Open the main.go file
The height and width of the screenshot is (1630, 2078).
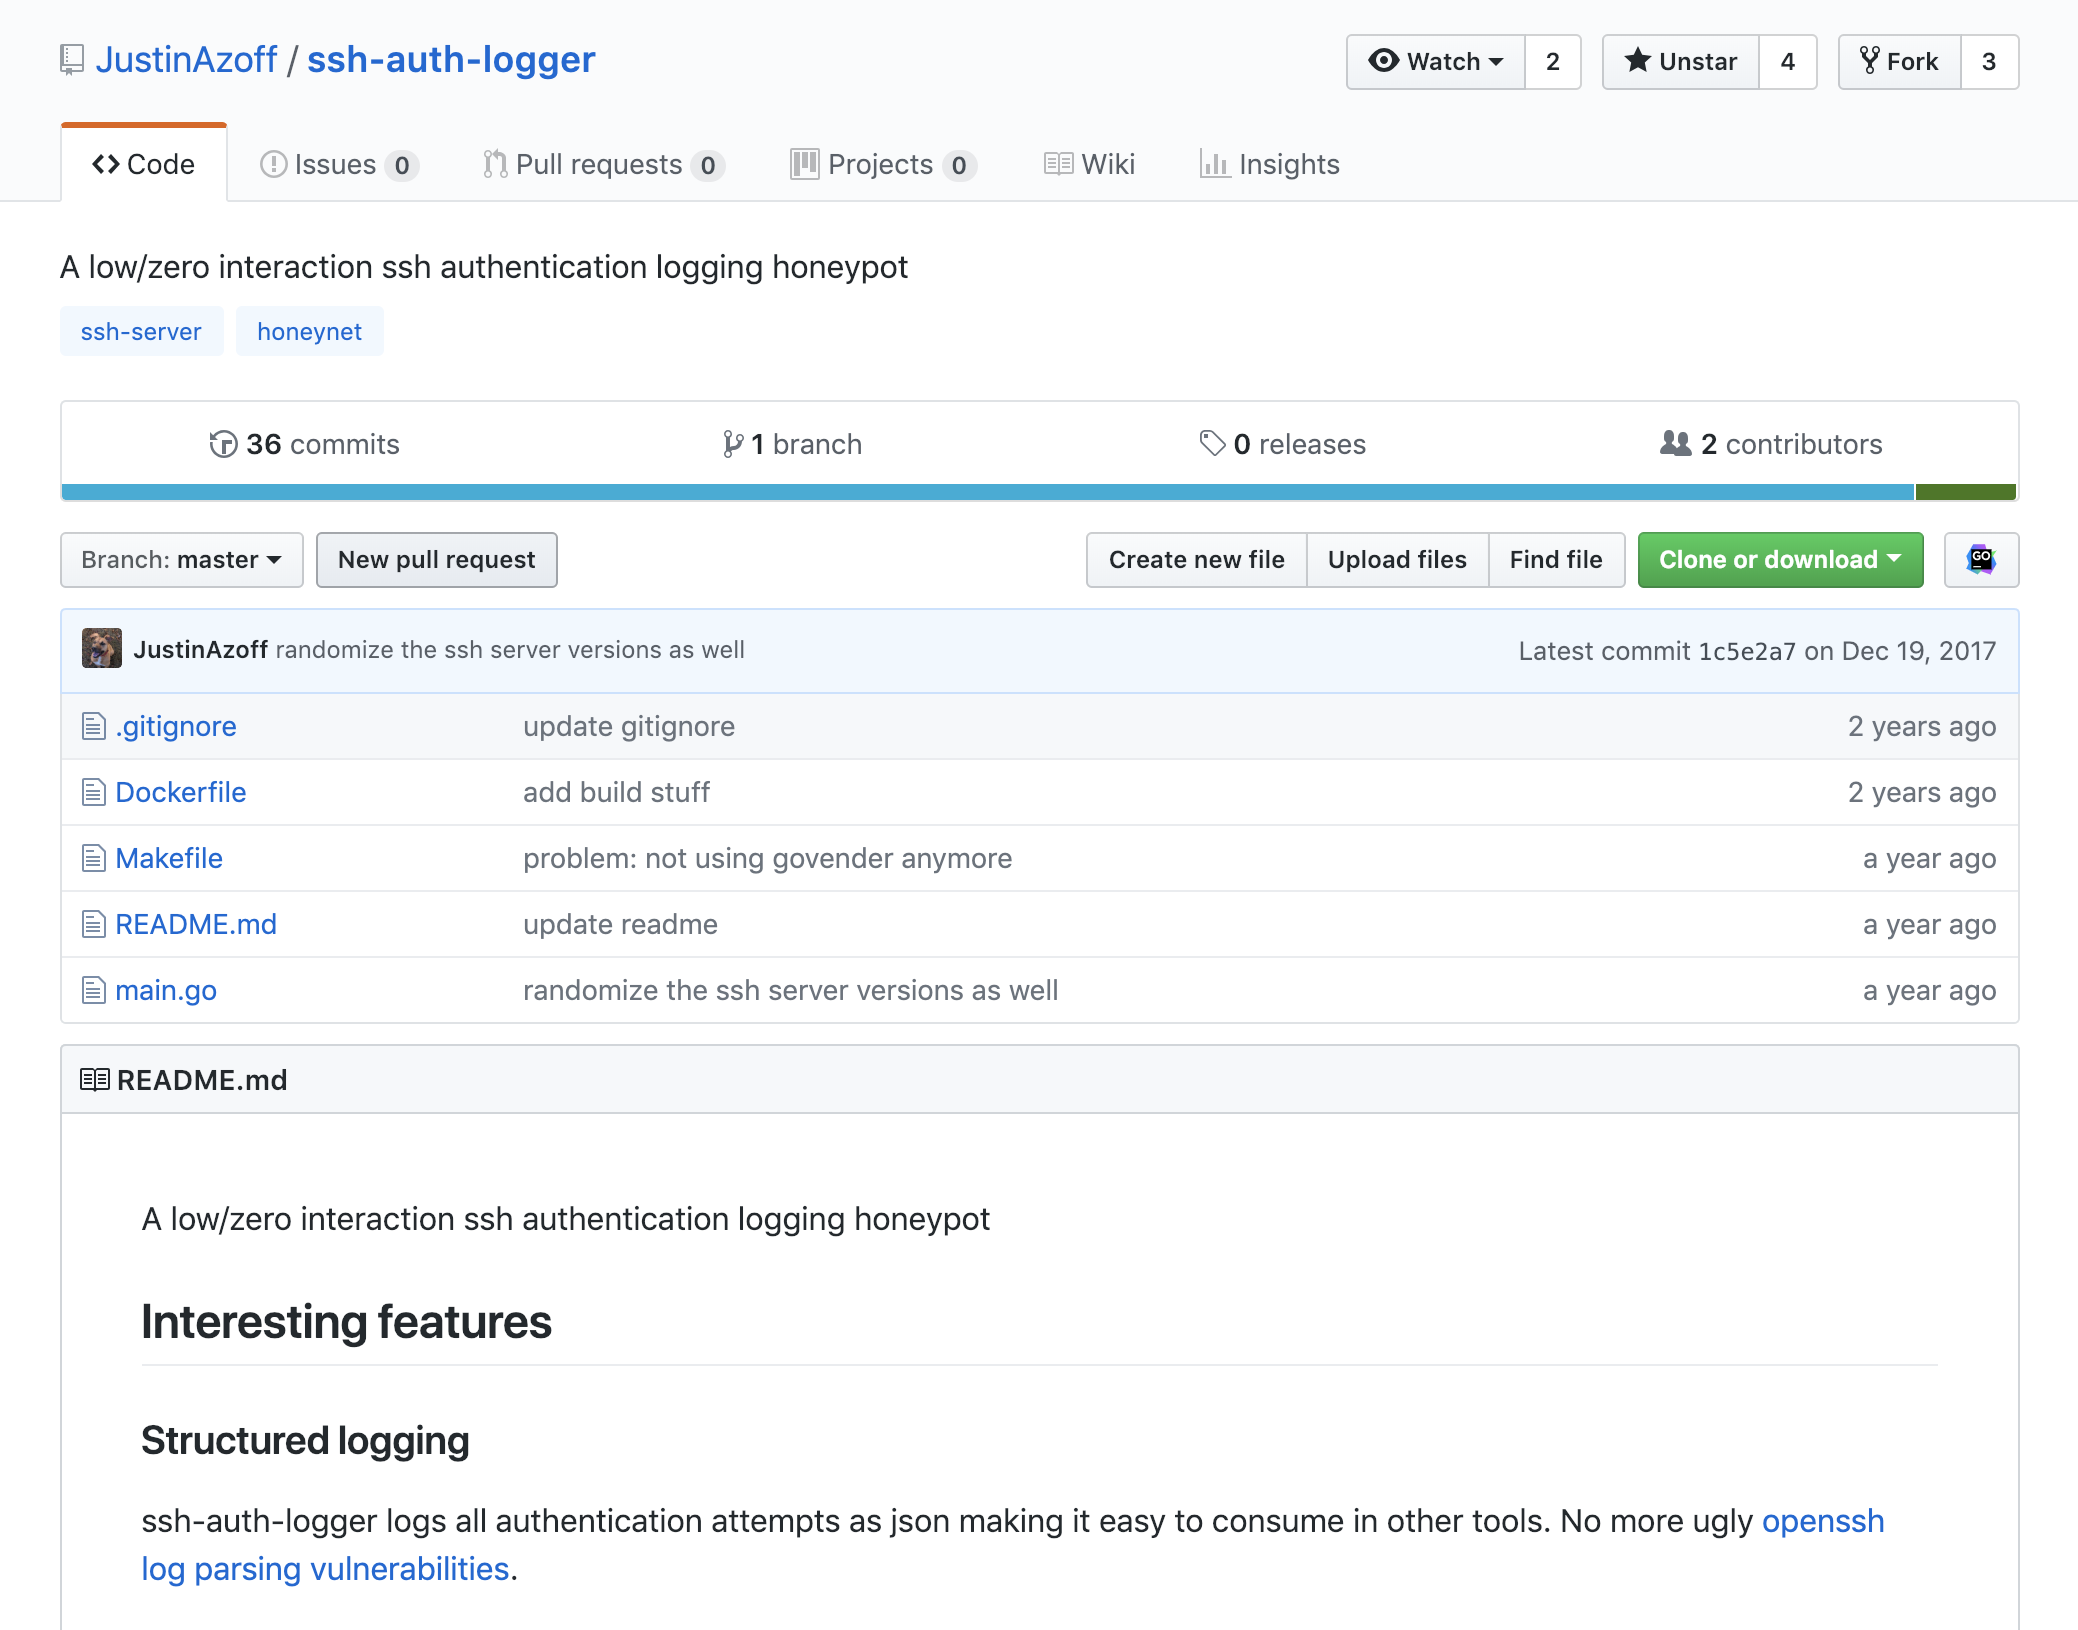pos(166,990)
